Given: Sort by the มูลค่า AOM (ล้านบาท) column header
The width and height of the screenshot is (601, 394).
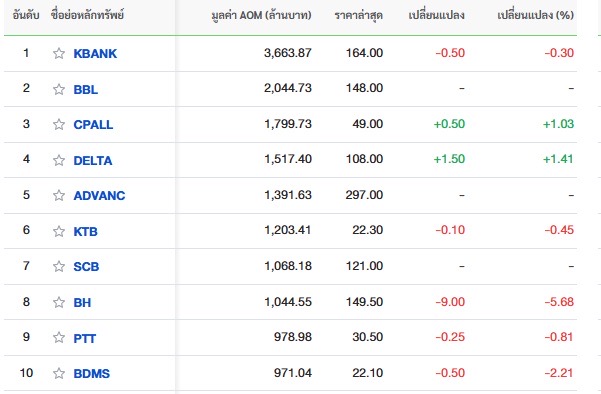Looking at the screenshot, I should coord(261,15).
